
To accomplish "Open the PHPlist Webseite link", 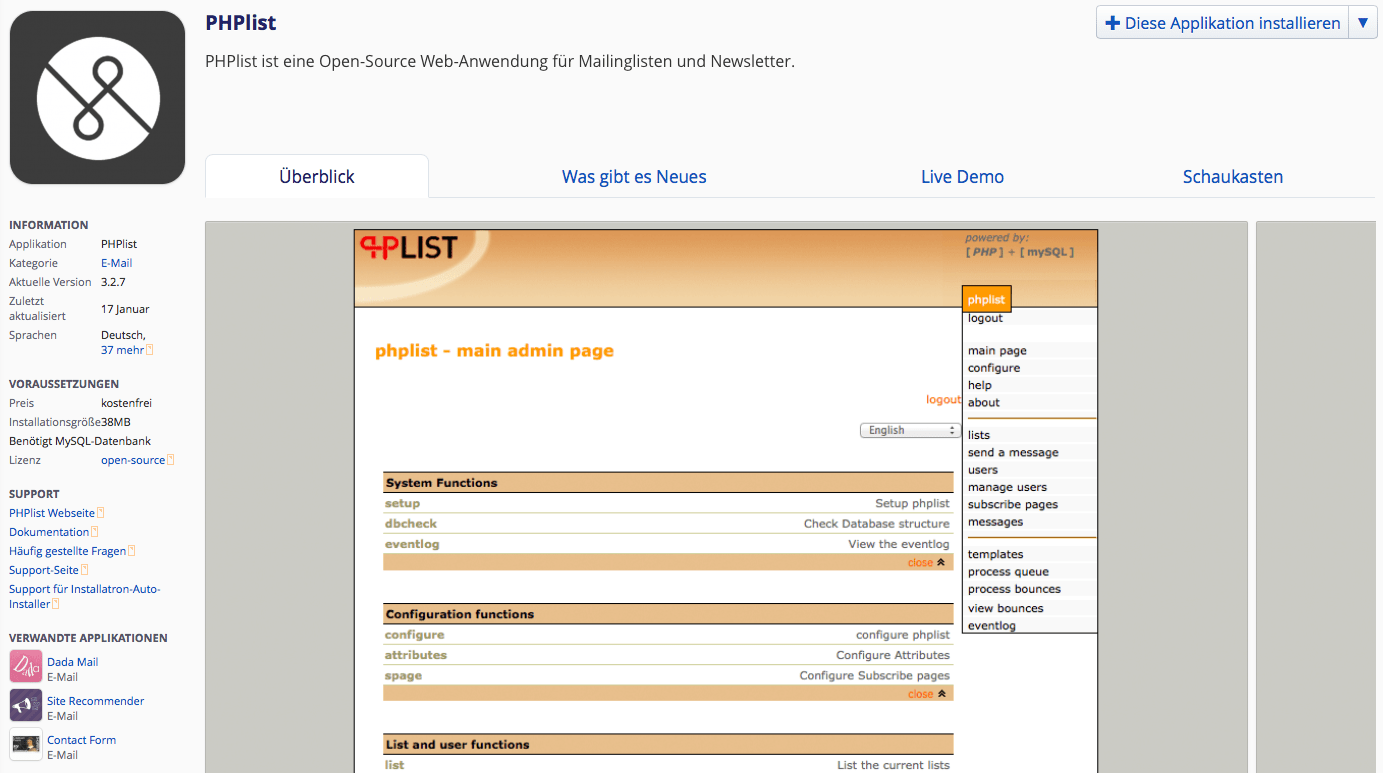I will point(51,512).
